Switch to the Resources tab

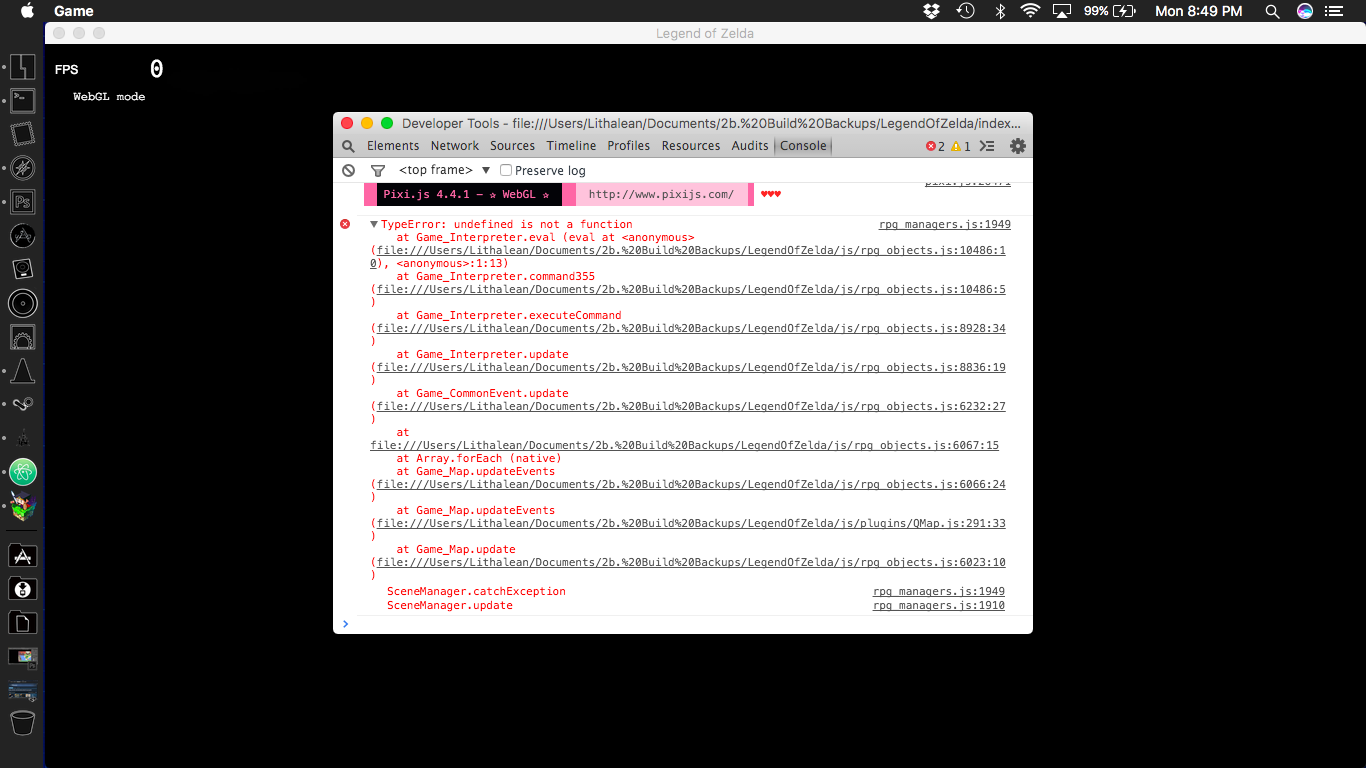point(691,146)
